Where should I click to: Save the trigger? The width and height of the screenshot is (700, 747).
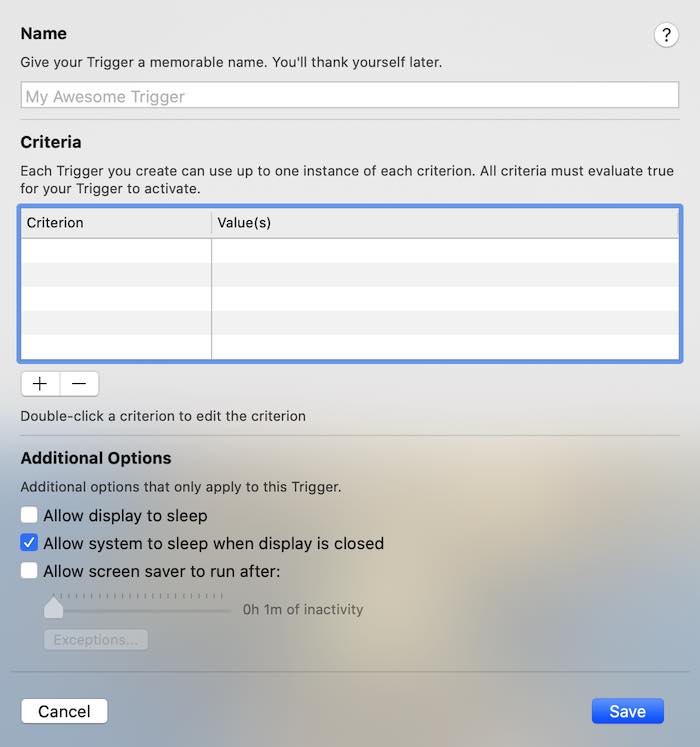point(627,711)
